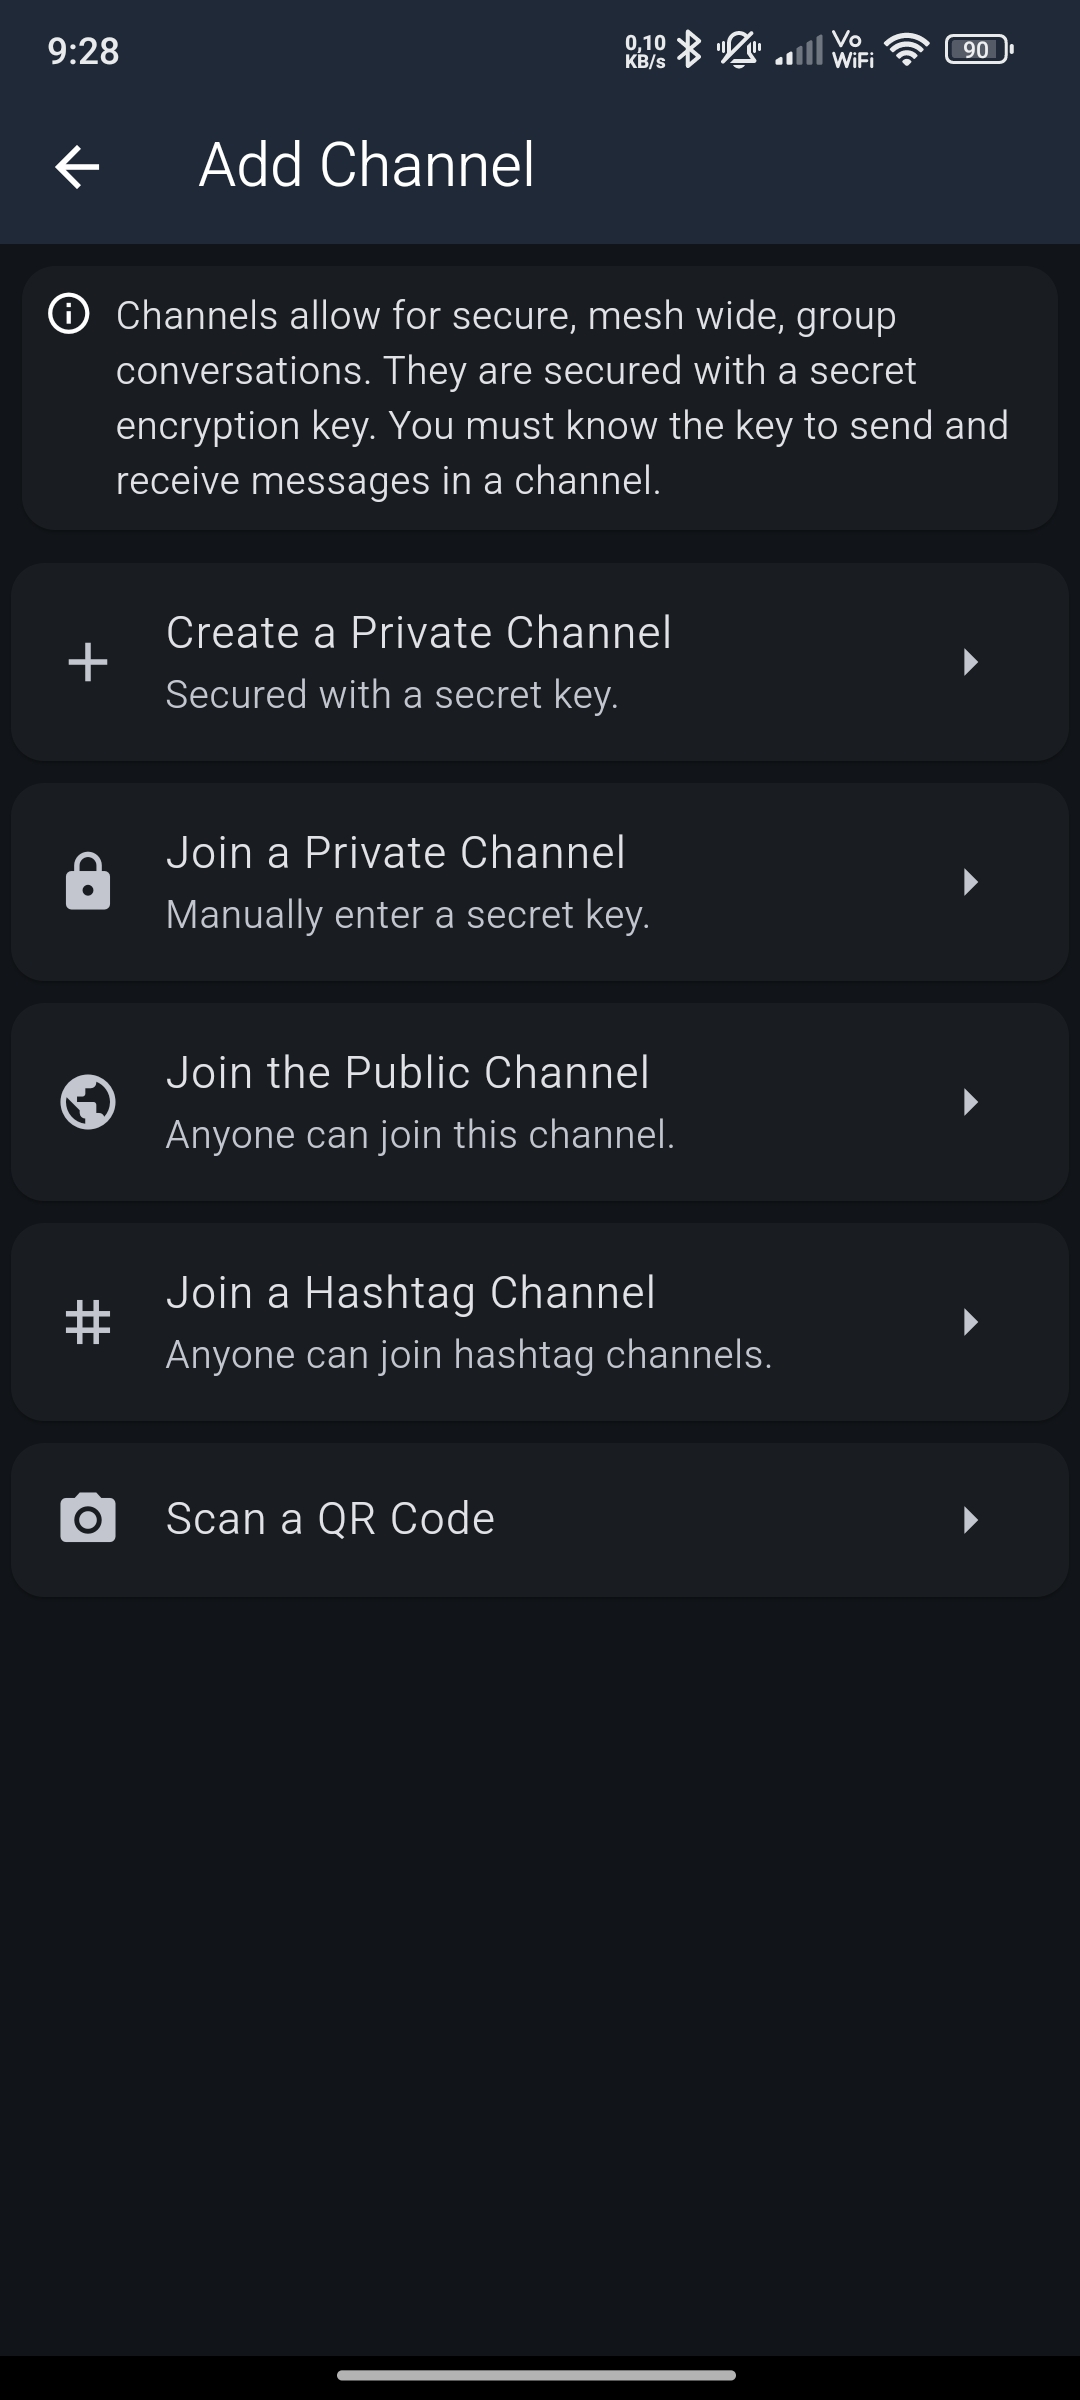Image resolution: width=1080 pixels, height=2400 pixels.
Task: Tap the Join a Hashtag Channel chevron
Action: [969, 1322]
